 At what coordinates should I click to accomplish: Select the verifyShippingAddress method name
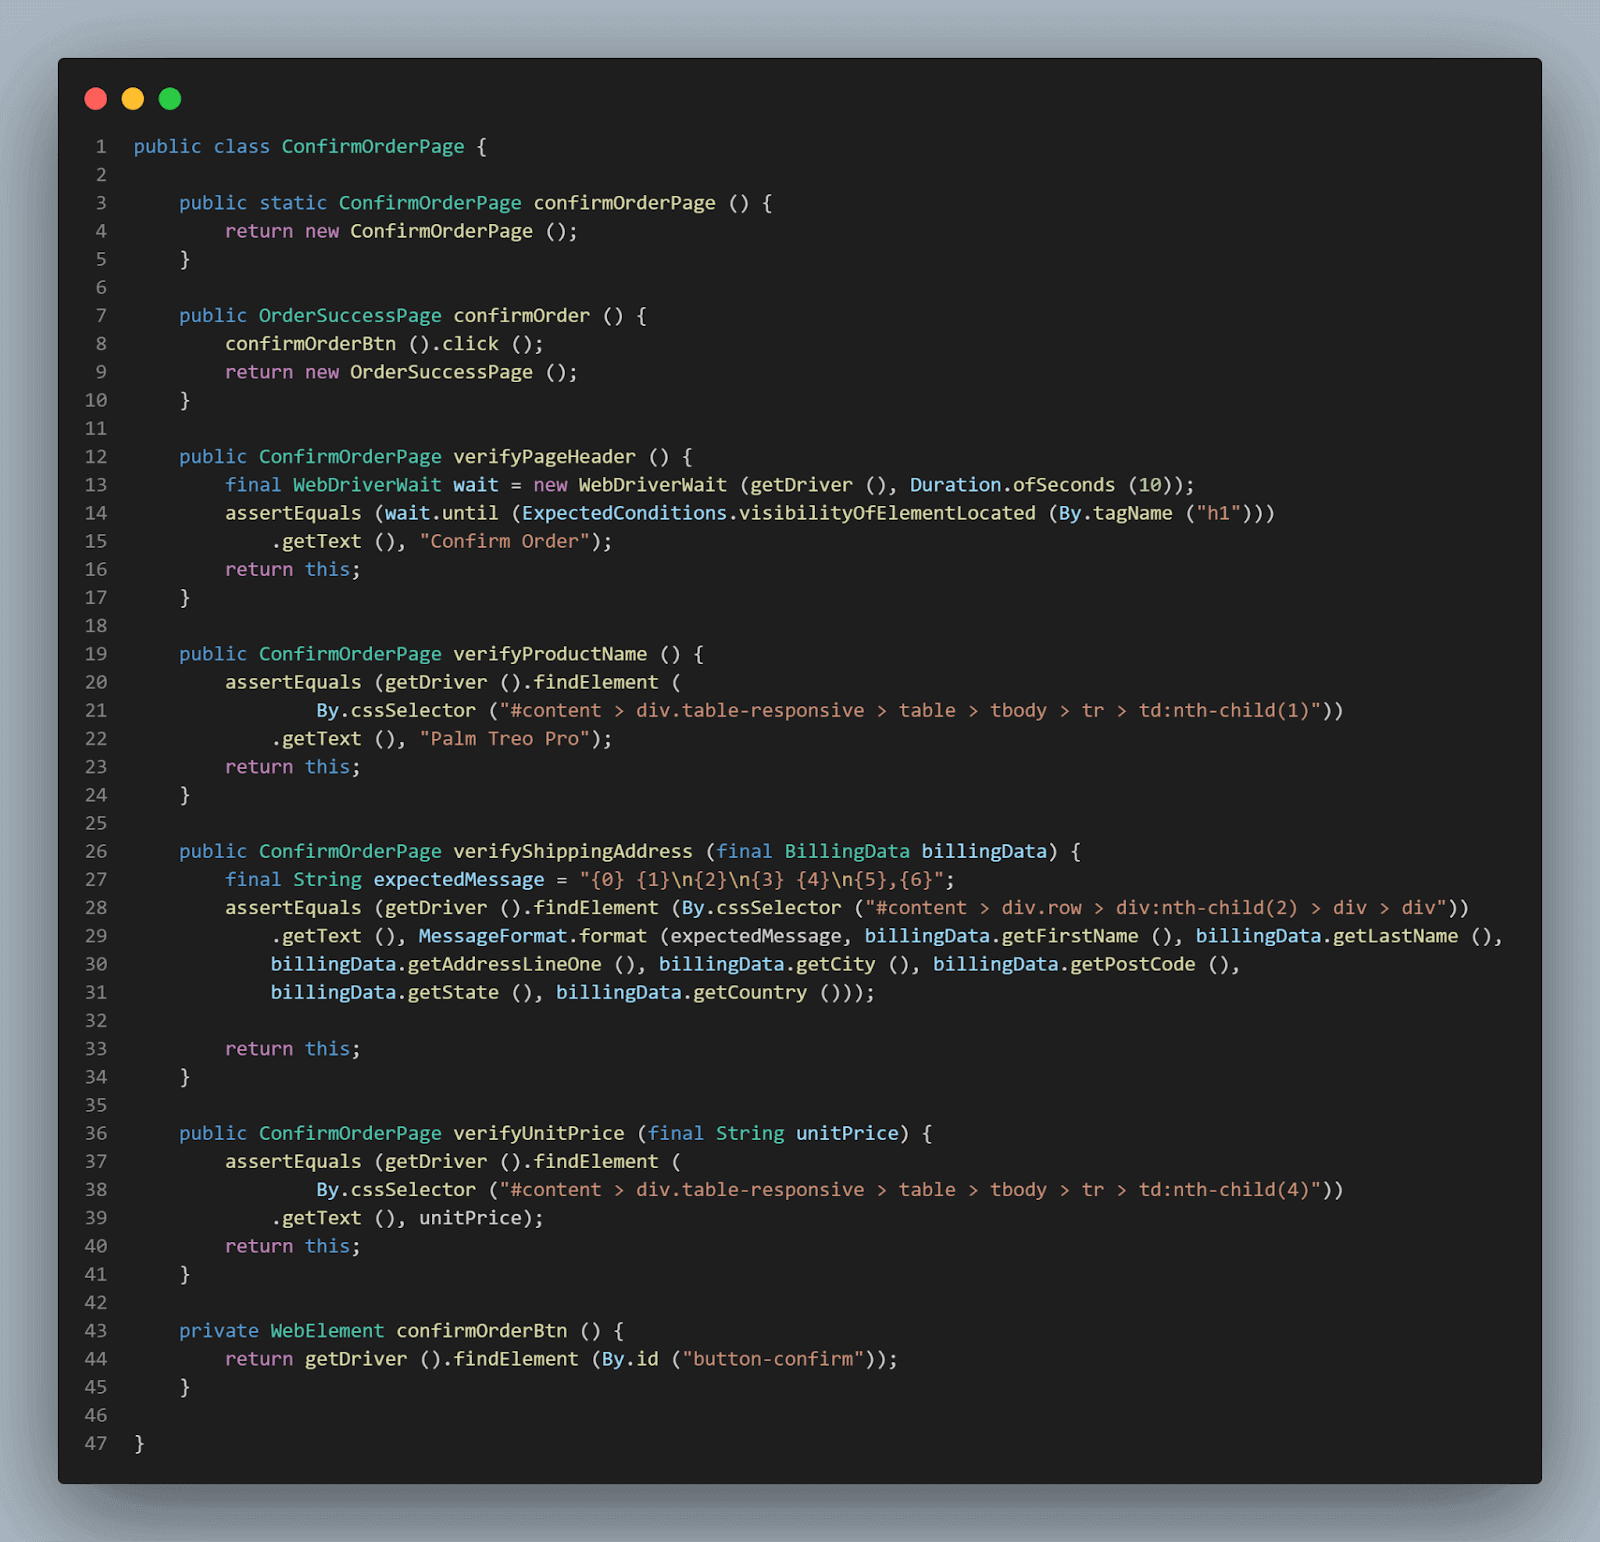[x=572, y=851]
